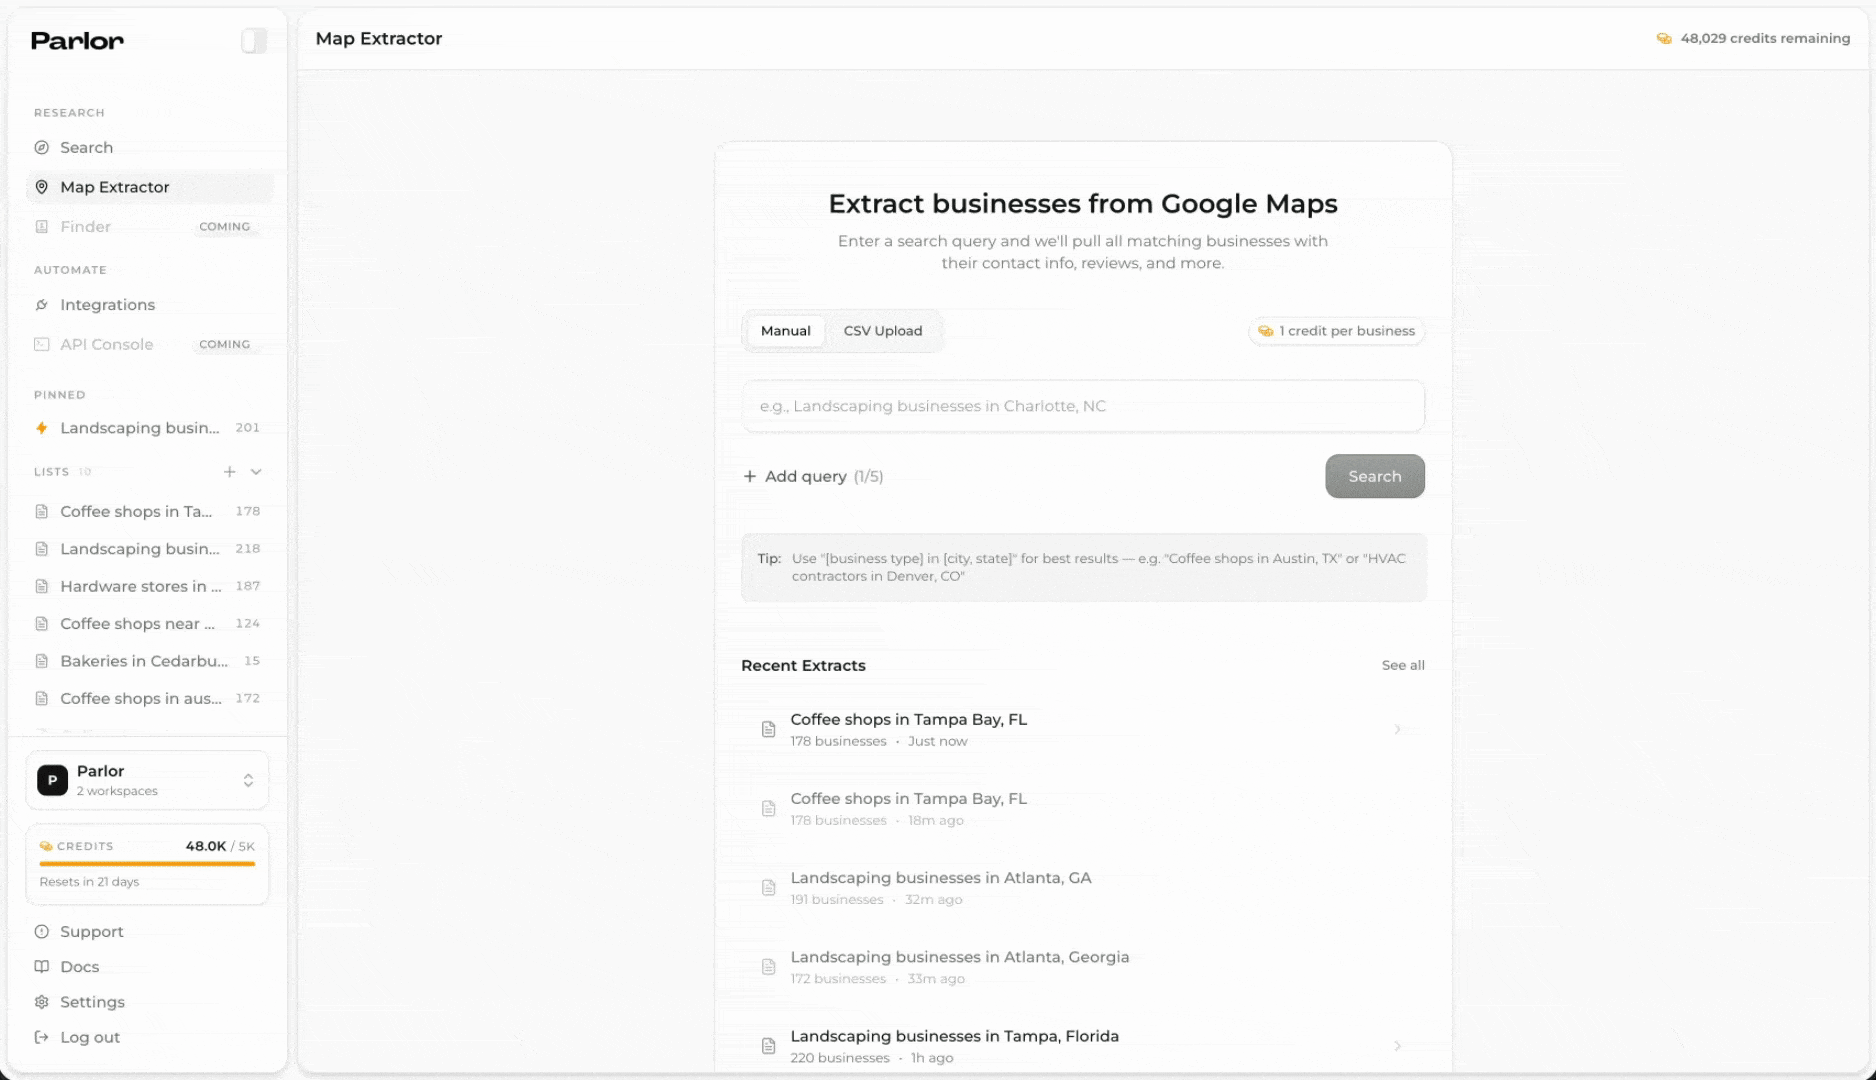Open the Parlor workspace switcher

tap(248, 780)
